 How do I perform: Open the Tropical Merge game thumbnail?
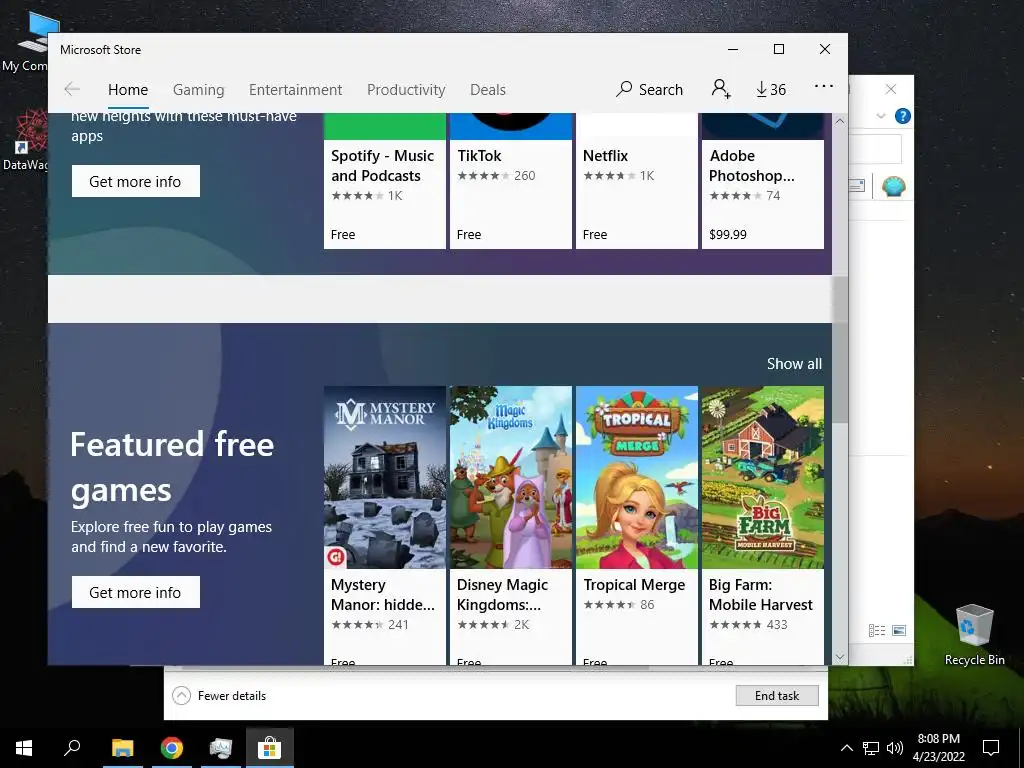pyautogui.click(x=637, y=477)
